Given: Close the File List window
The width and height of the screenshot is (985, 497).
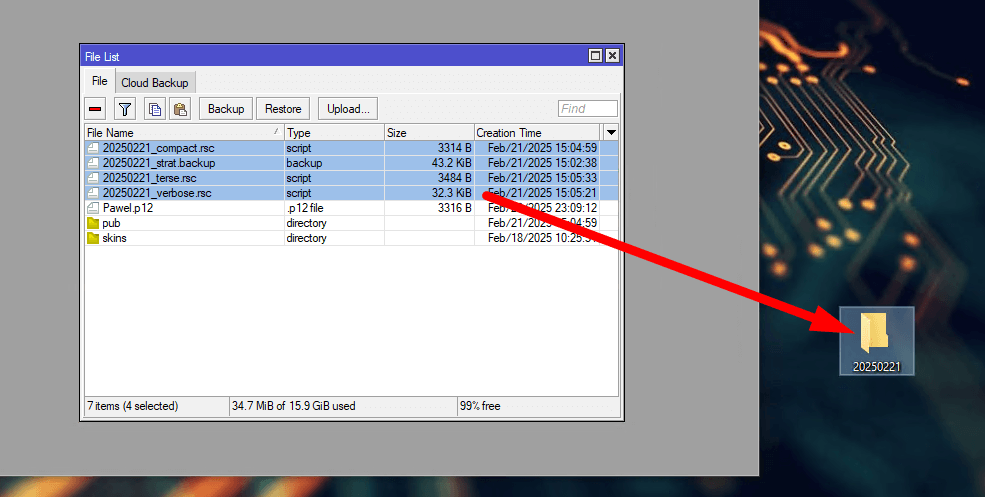Looking at the screenshot, I should pyautogui.click(x=612, y=56).
